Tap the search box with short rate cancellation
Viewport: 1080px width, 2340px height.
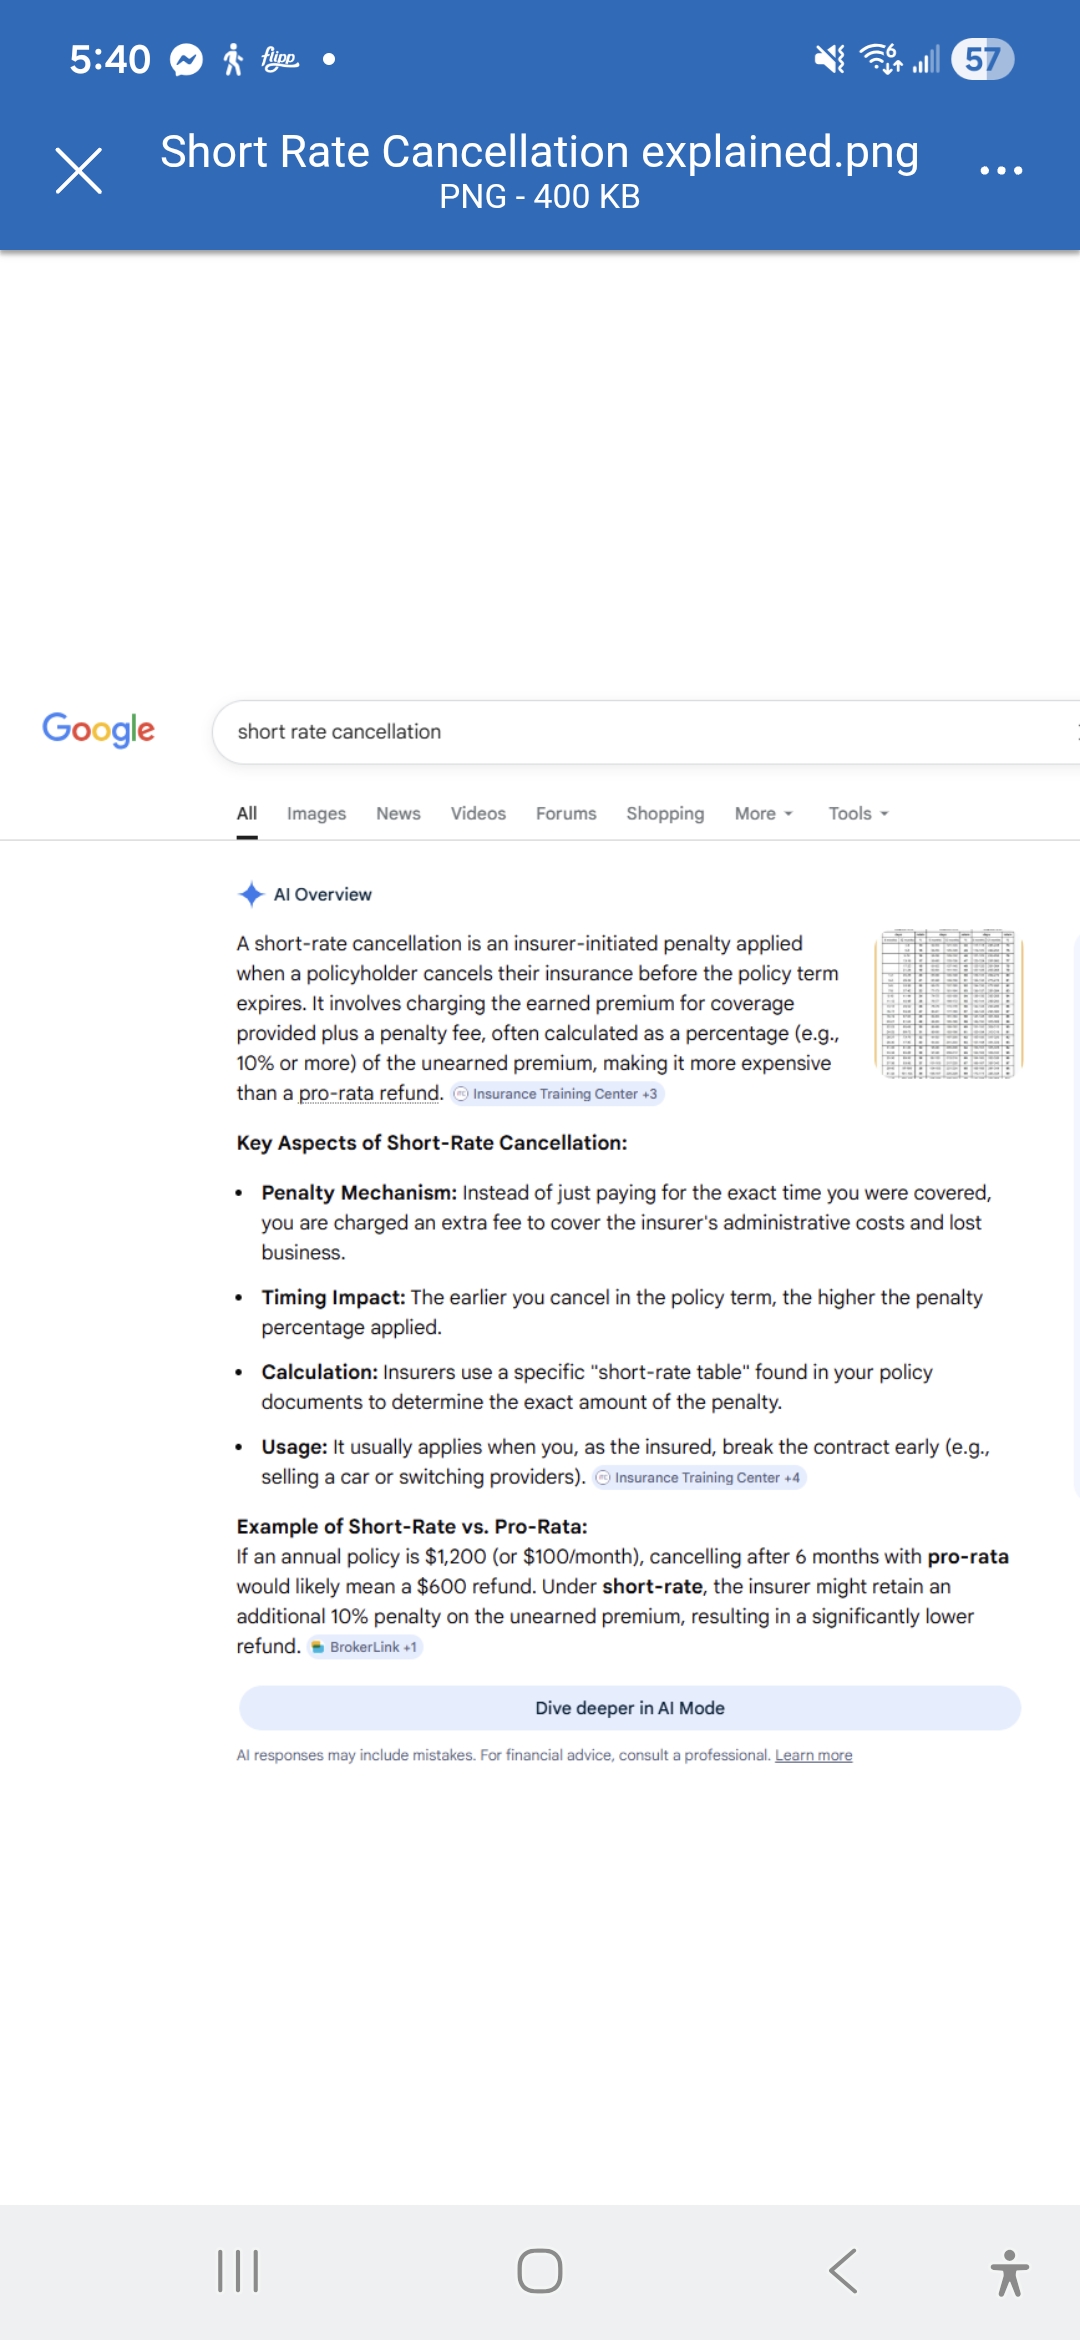tap(640, 732)
